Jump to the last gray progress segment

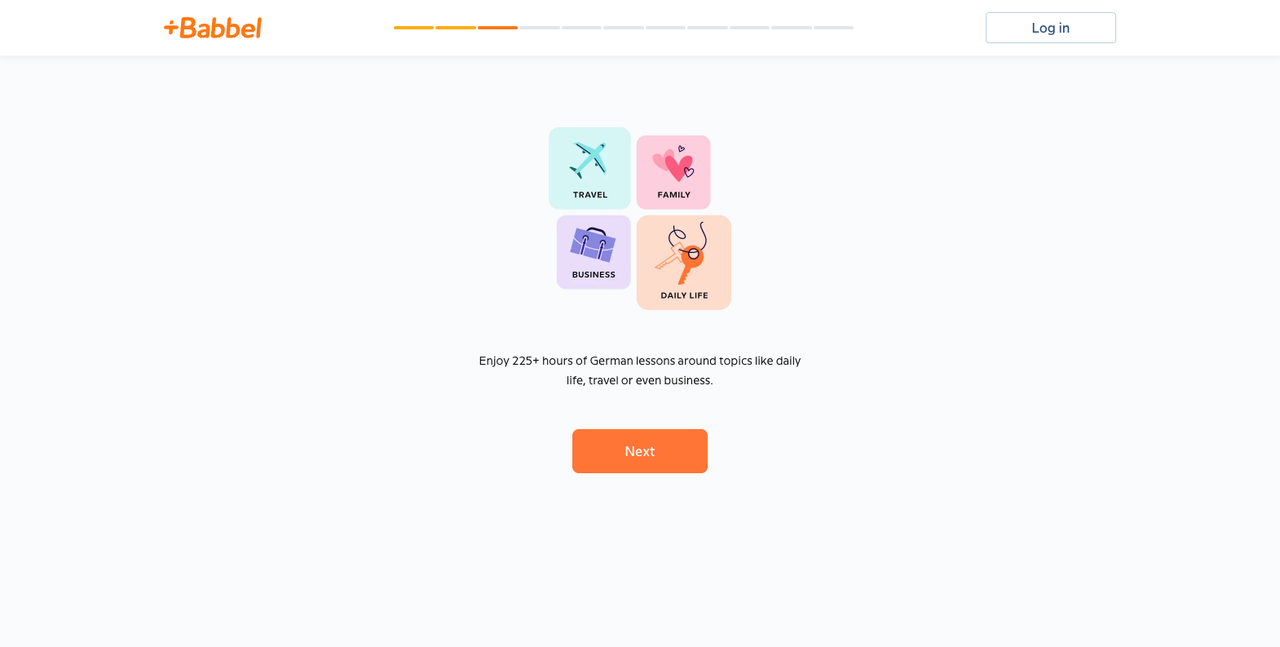(x=834, y=28)
